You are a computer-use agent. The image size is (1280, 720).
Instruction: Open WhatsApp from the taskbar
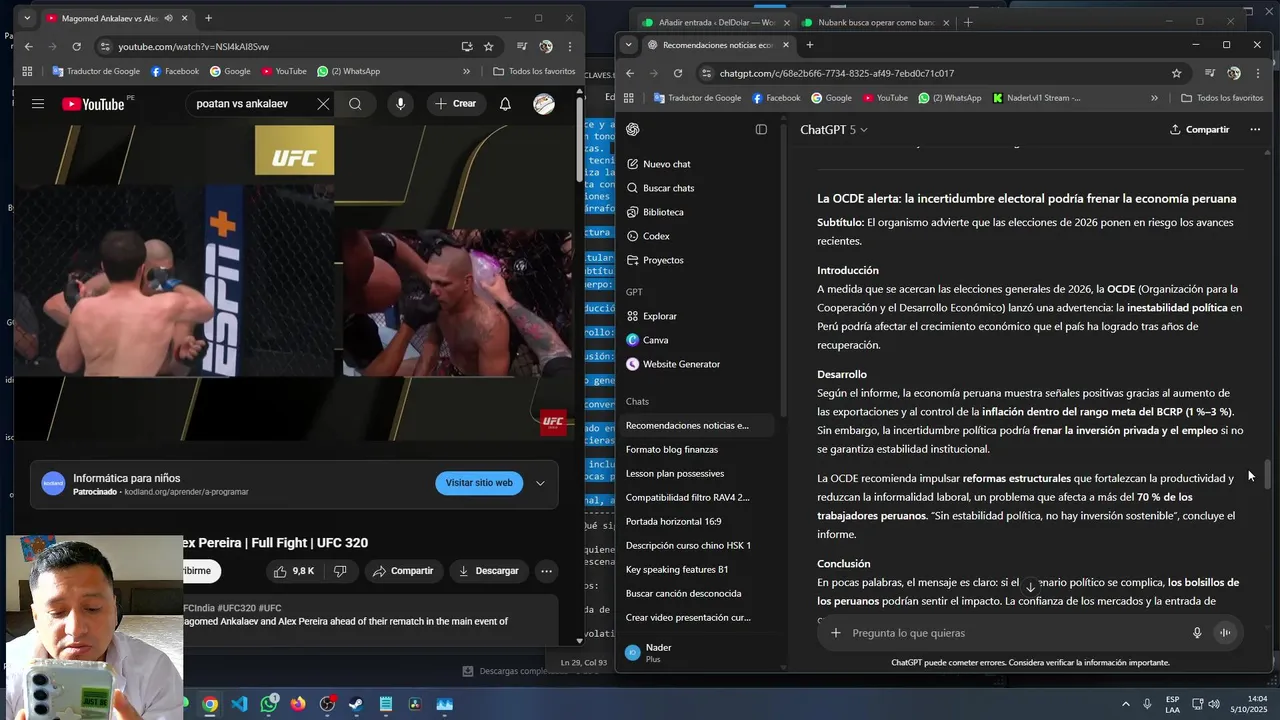tap(268, 704)
